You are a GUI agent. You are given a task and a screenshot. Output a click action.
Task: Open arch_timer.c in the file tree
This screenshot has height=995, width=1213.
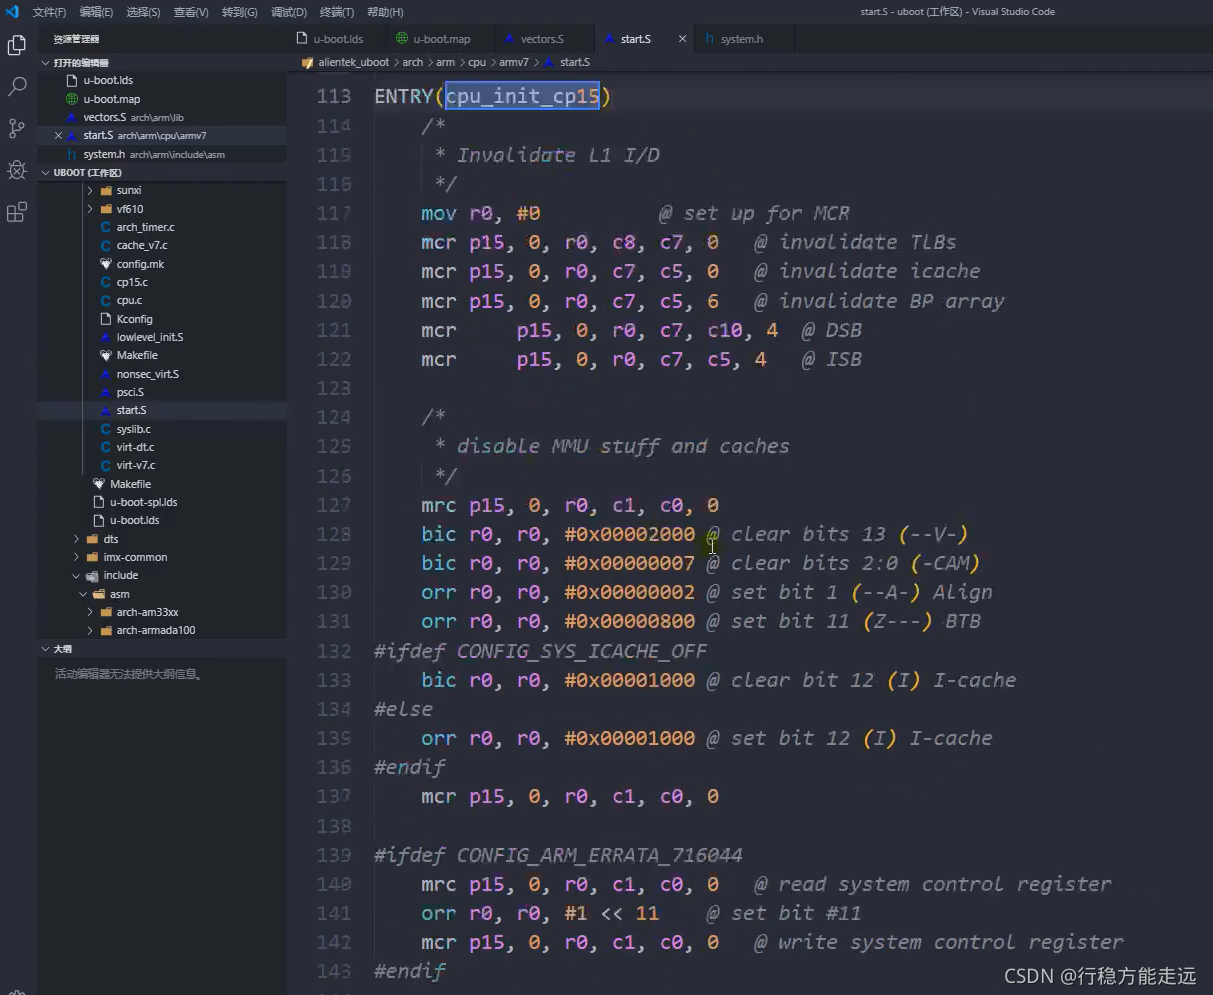[145, 227]
